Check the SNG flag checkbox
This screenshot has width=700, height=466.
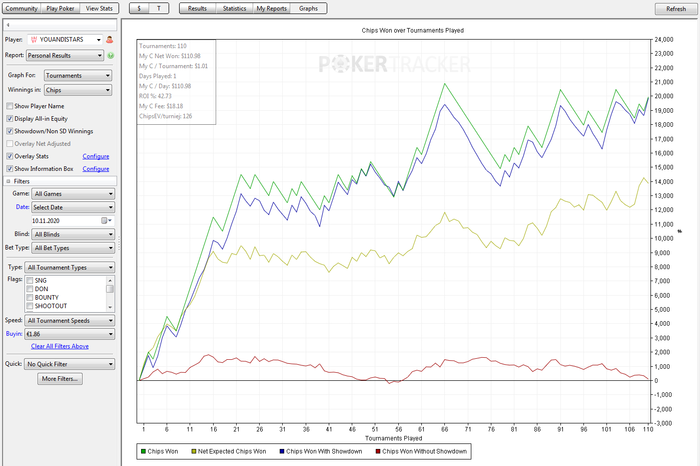pyautogui.click(x=30, y=280)
